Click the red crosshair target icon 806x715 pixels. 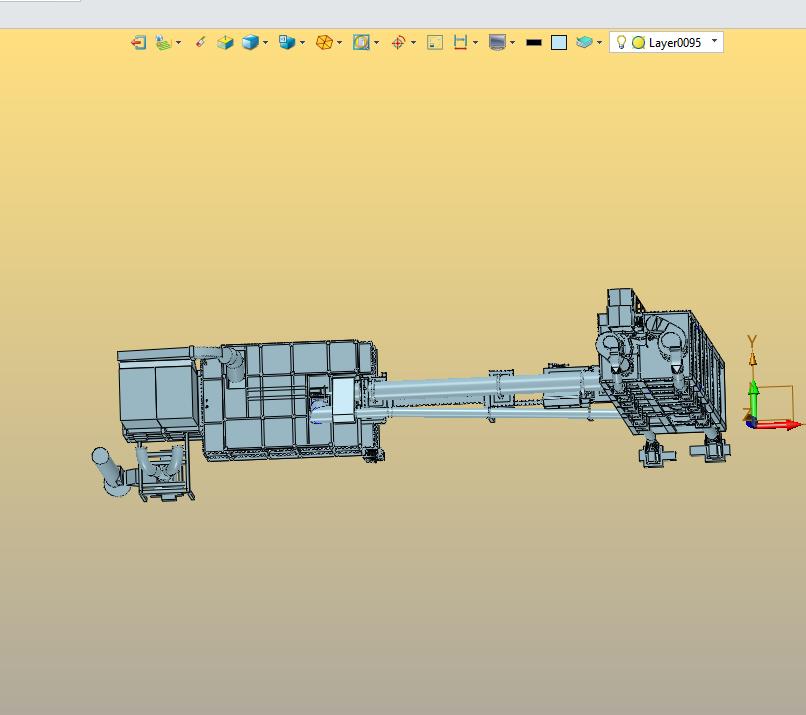coord(398,42)
